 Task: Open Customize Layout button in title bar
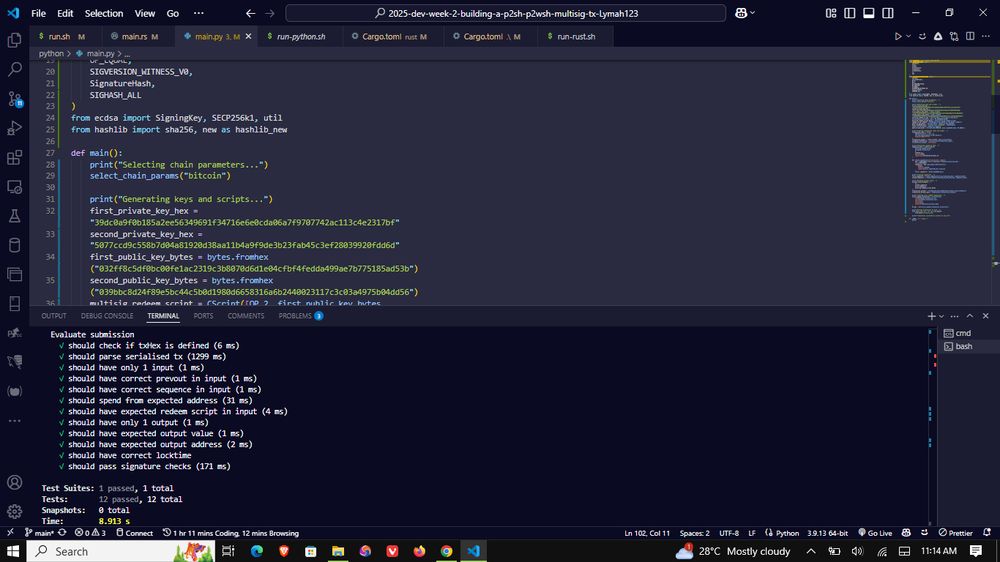pos(830,13)
